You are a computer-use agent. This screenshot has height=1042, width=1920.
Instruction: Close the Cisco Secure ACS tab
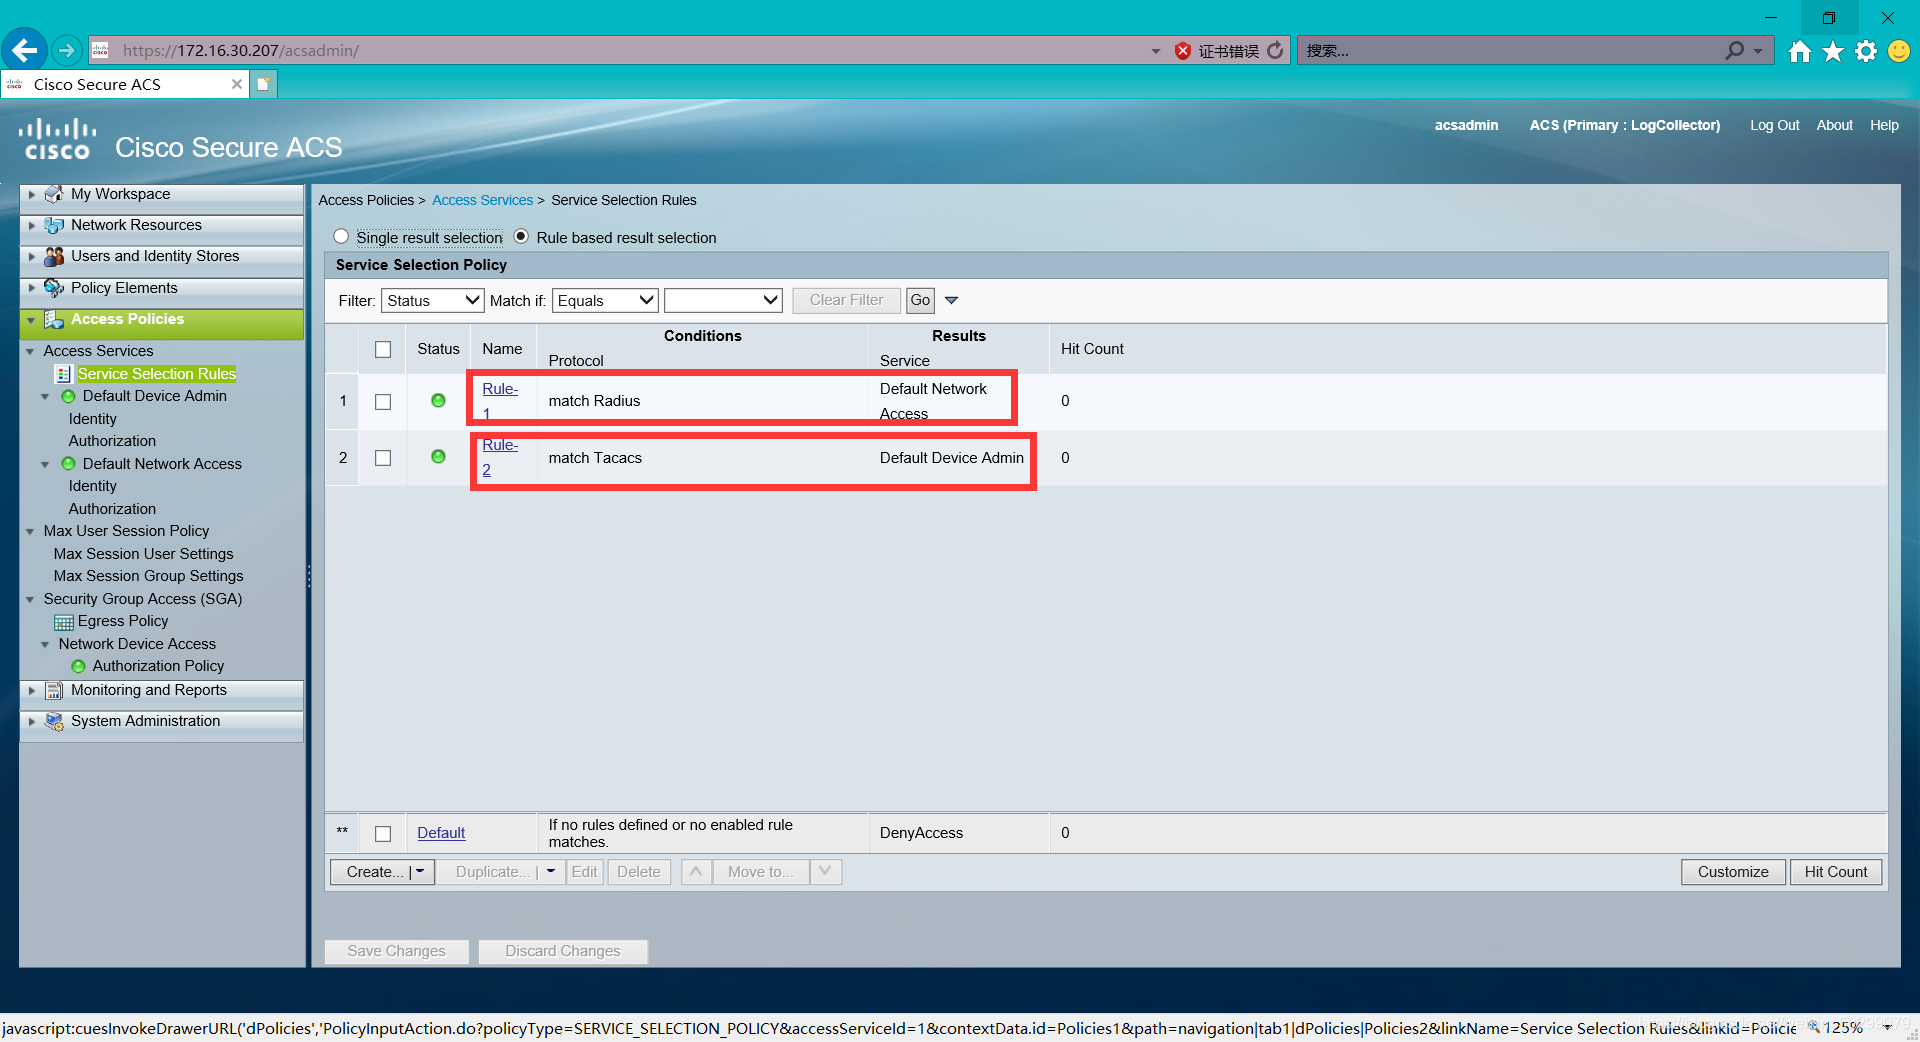(237, 84)
